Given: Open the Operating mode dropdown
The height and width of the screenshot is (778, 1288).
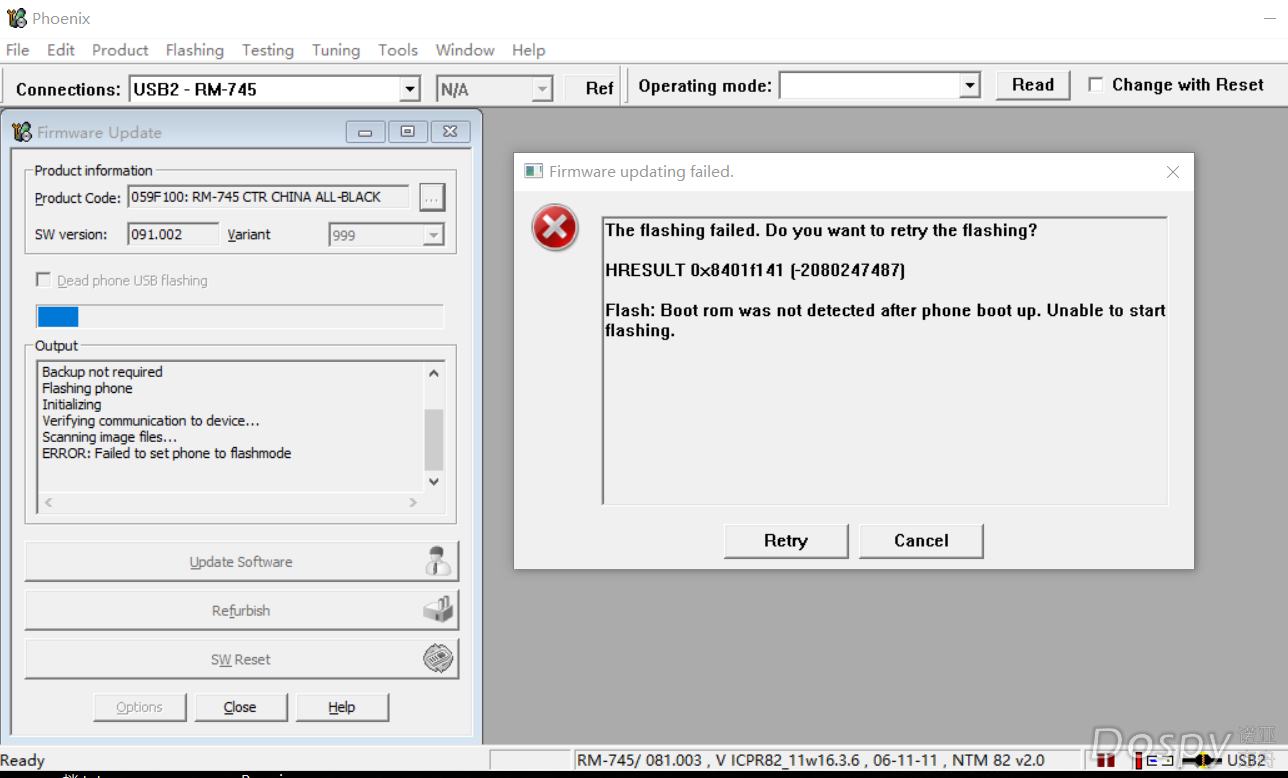Looking at the screenshot, I should [x=969, y=86].
